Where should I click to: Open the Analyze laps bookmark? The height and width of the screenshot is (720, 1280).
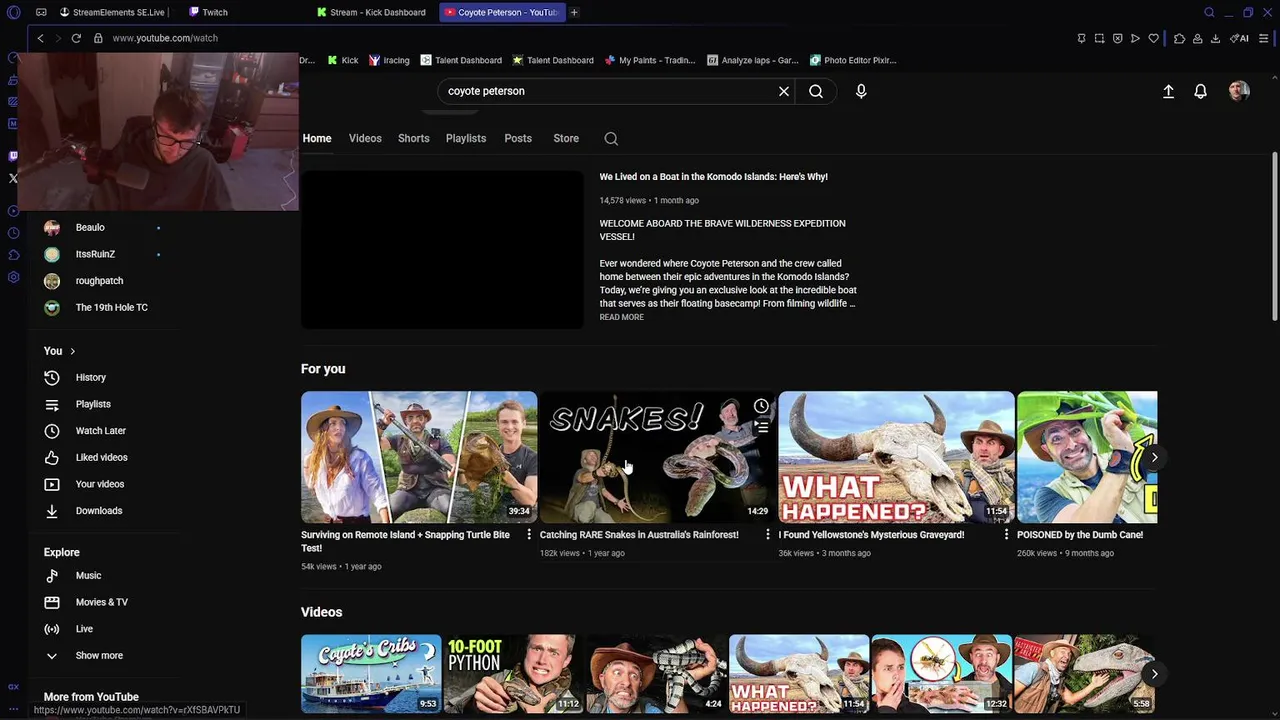(x=753, y=60)
